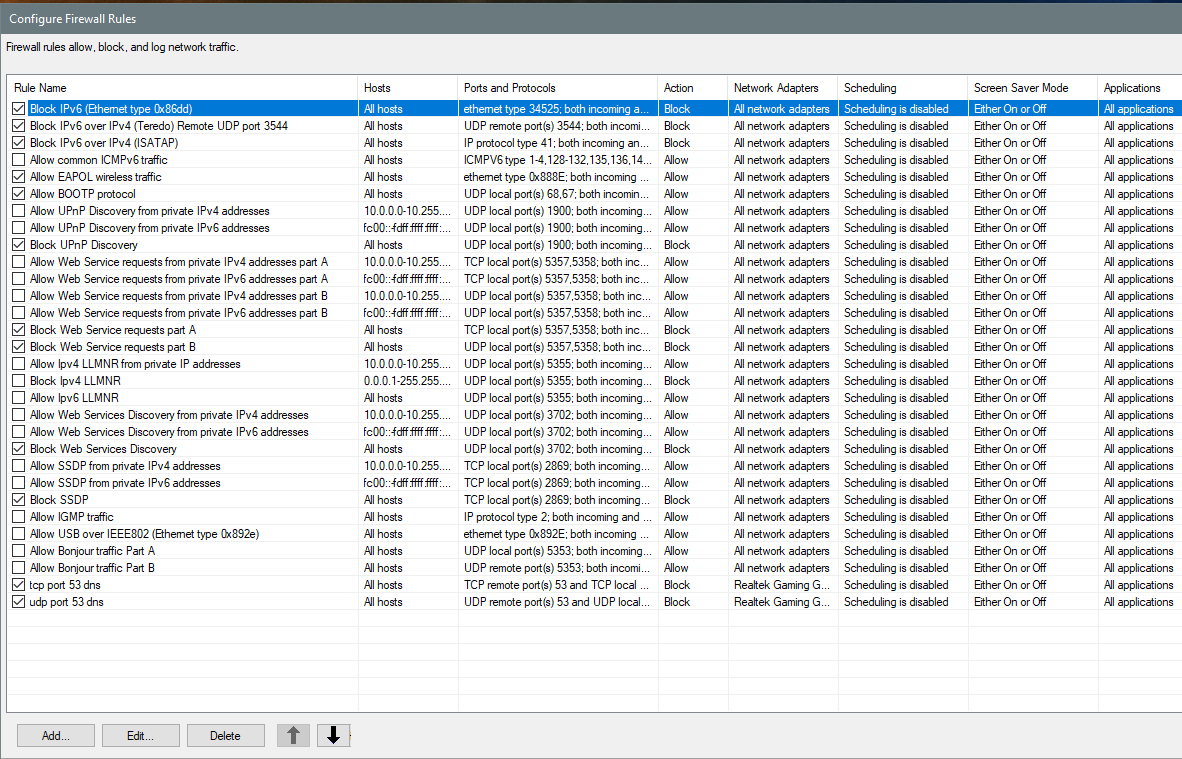Disable the tcp port 53 dns rule
This screenshot has width=1182, height=759.
pyautogui.click(x=19, y=585)
